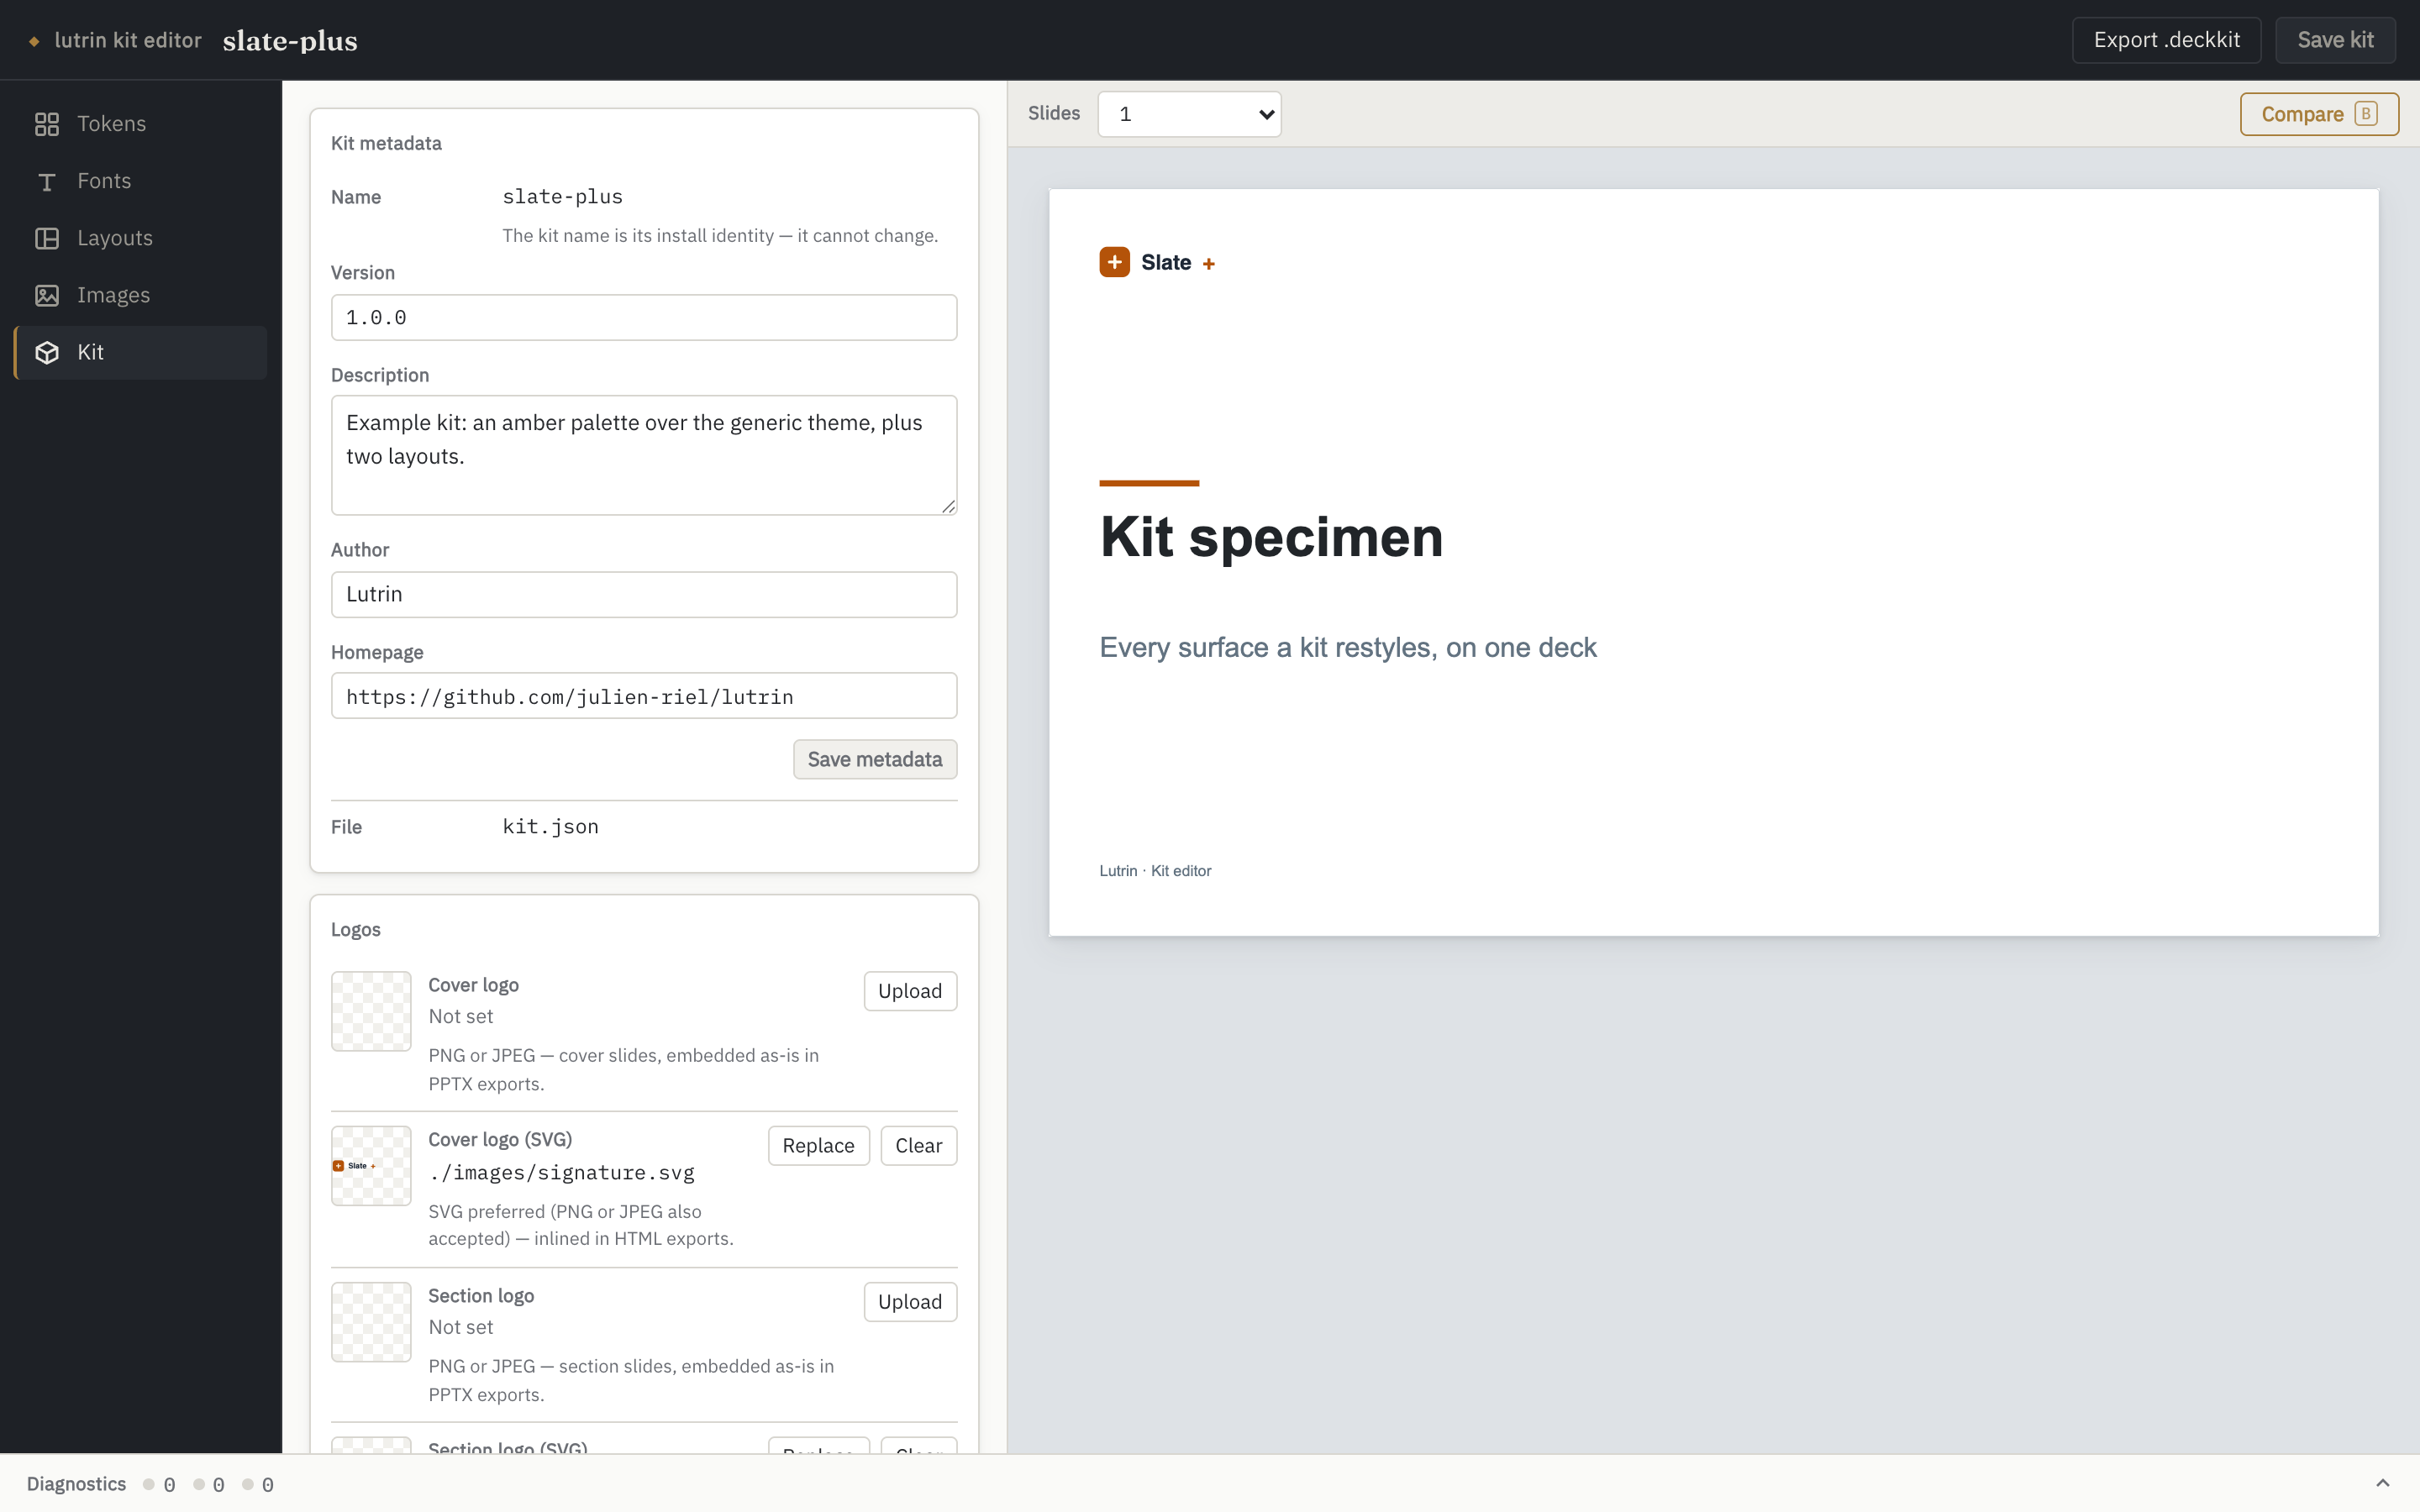2420x1512 pixels.
Task: Go to the Layouts section
Action: 141,238
